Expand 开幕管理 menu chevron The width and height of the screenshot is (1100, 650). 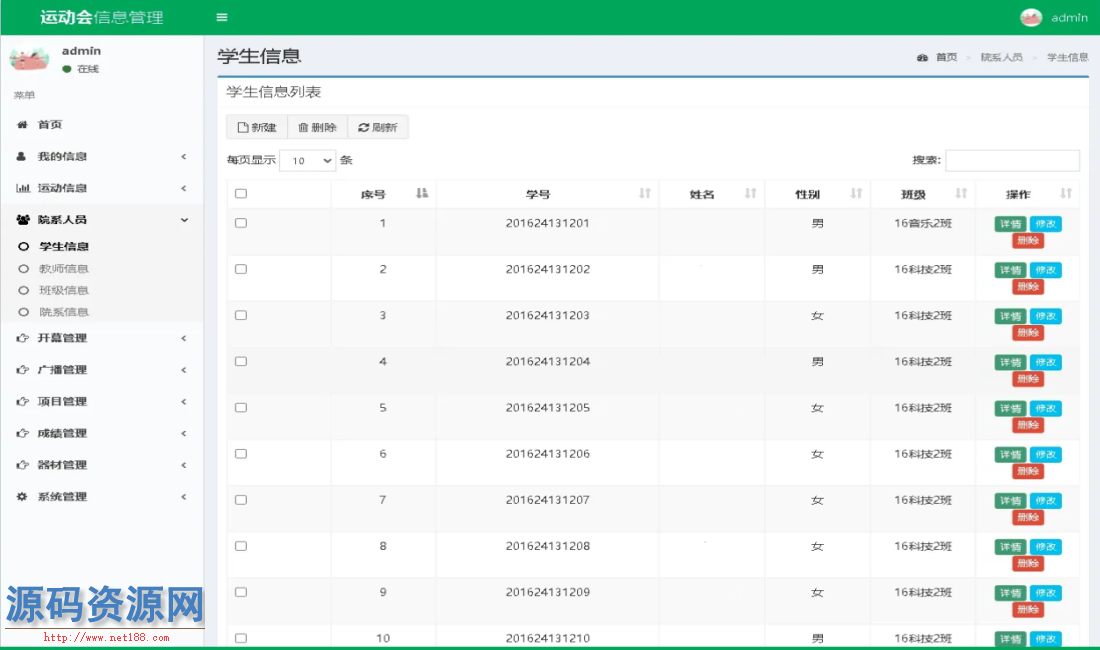click(184, 338)
